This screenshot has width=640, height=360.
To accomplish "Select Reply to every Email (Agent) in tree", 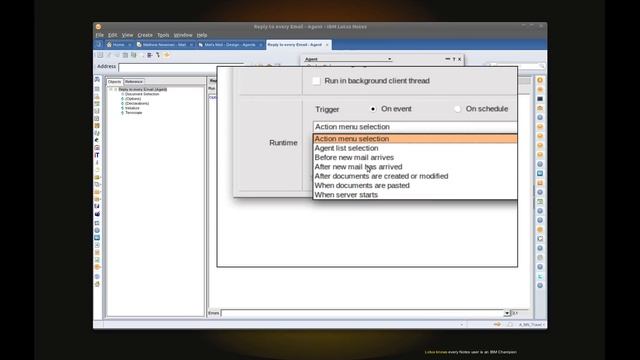I will pyautogui.click(x=142, y=89).
